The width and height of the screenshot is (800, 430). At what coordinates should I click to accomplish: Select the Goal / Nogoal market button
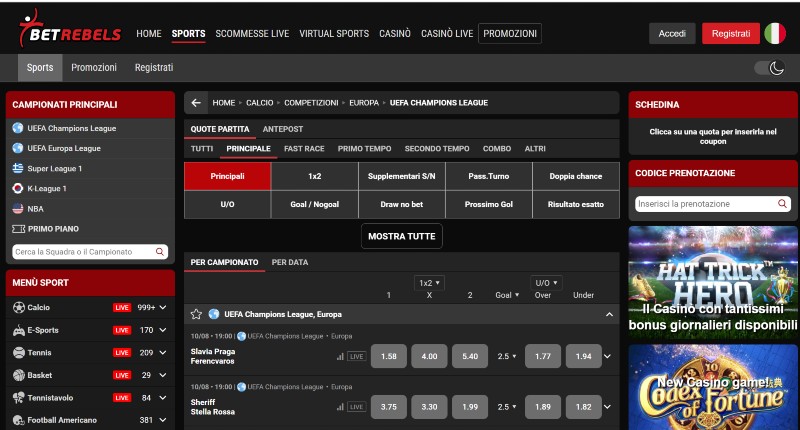314,204
